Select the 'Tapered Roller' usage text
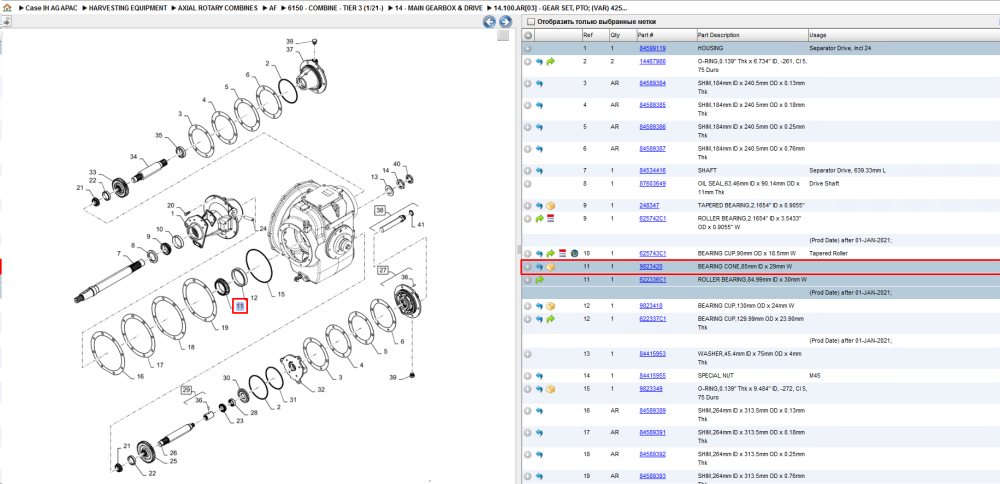The height and width of the screenshot is (484, 1000). [828, 253]
